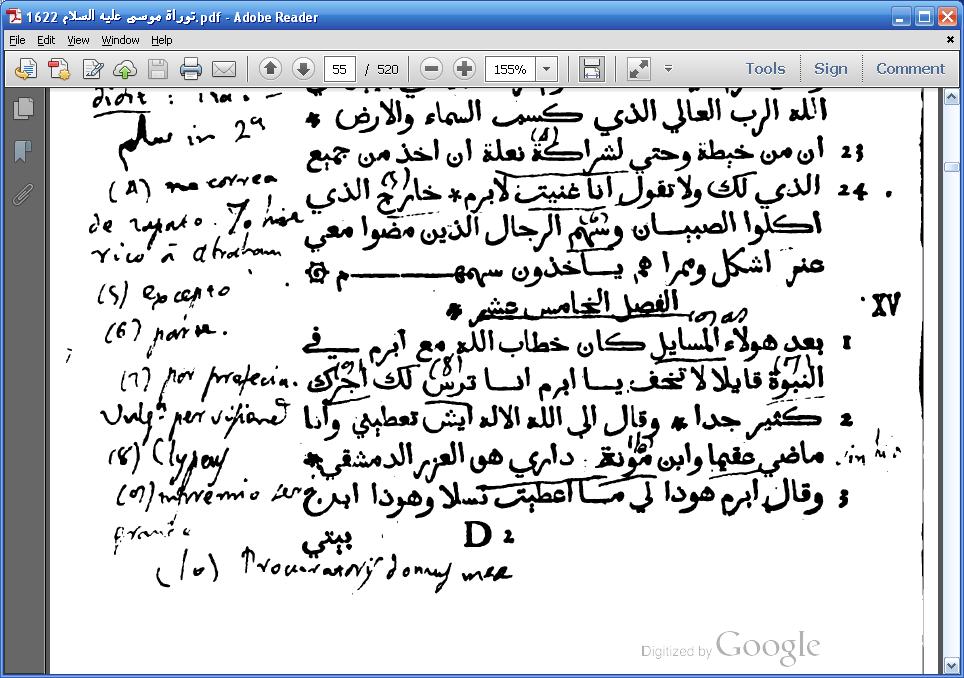The height and width of the screenshot is (678, 964).
Task: Click the vertical scrollbar thumb
Action: click(952, 166)
